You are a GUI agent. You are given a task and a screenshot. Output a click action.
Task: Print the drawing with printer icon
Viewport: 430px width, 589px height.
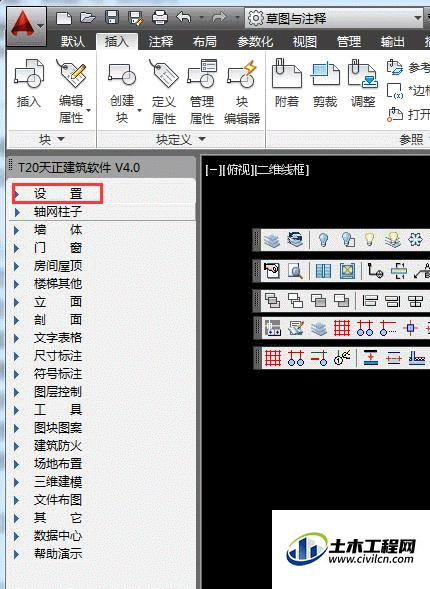point(160,18)
